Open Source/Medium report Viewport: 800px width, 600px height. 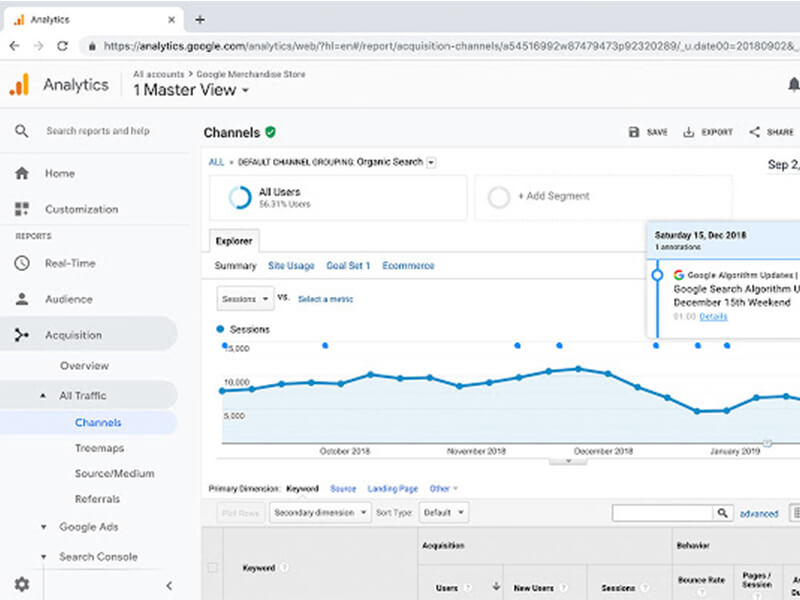tap(114, 473)
